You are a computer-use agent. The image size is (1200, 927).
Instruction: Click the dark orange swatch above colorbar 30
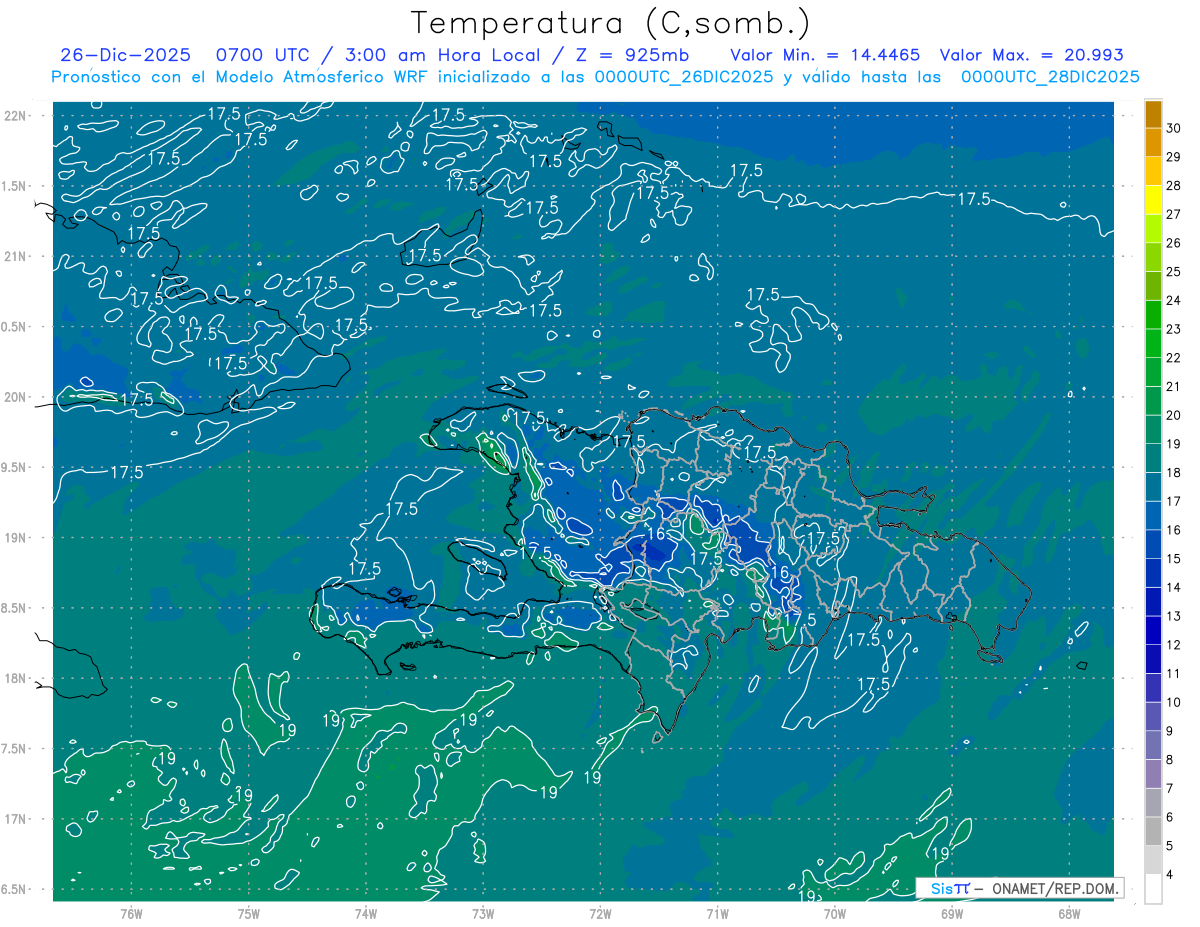point(1153,115)
